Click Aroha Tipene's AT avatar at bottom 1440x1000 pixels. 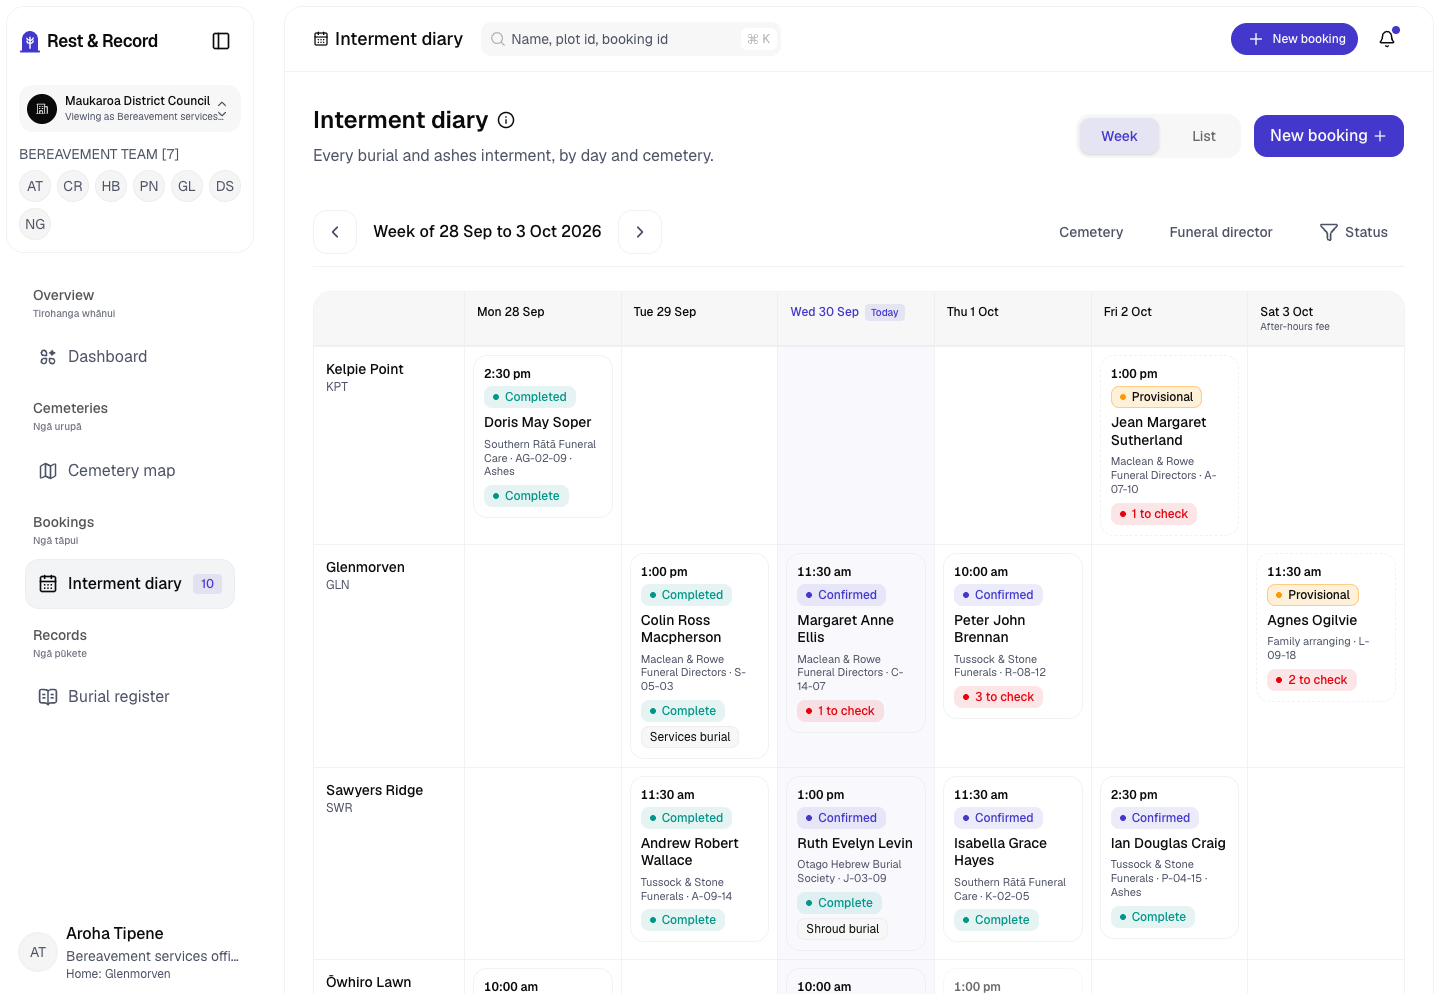coord(38,952)
